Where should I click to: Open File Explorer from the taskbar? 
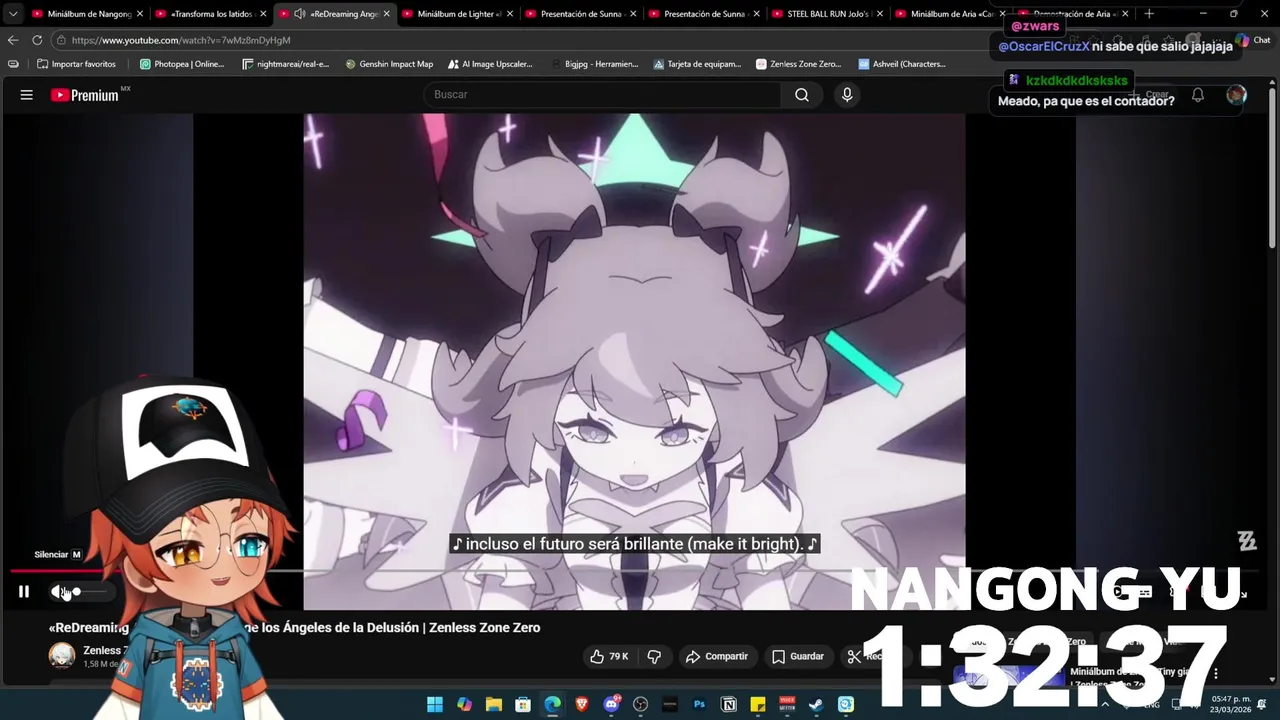(494, 705)
